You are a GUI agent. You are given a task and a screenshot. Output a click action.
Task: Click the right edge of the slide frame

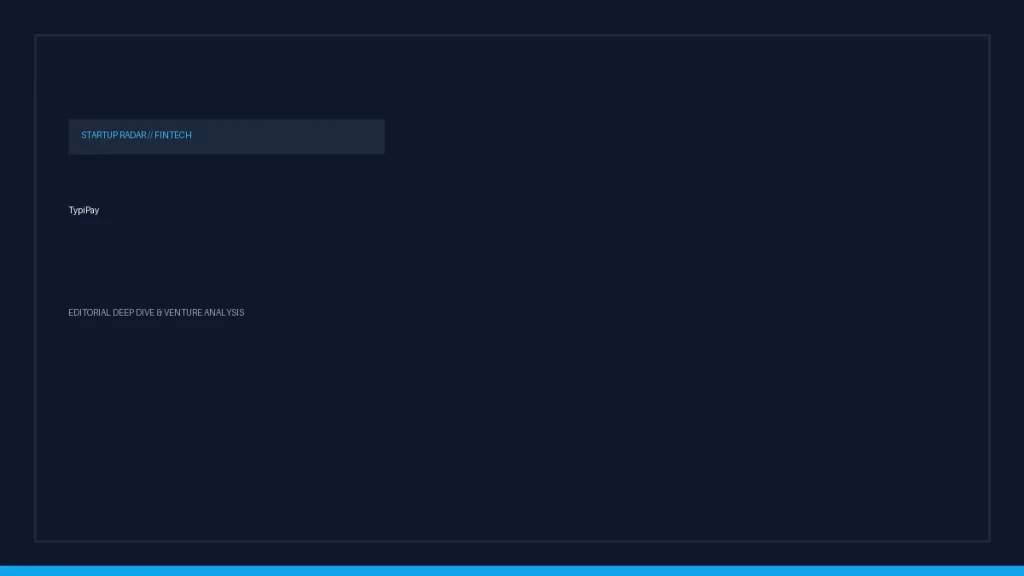(989, 288)
